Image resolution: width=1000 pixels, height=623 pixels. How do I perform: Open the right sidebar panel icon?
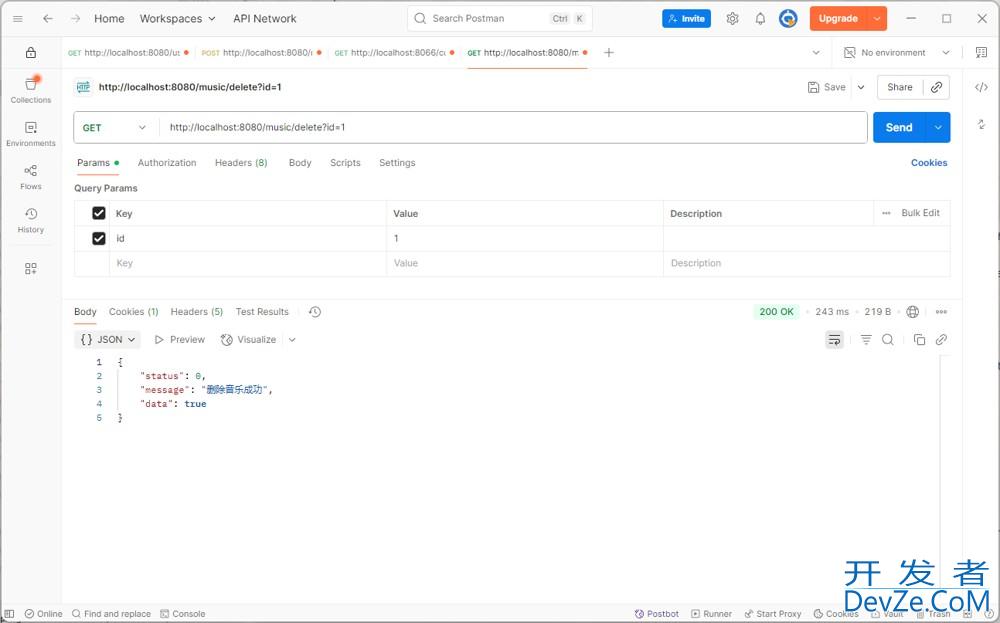pos(981,52)
